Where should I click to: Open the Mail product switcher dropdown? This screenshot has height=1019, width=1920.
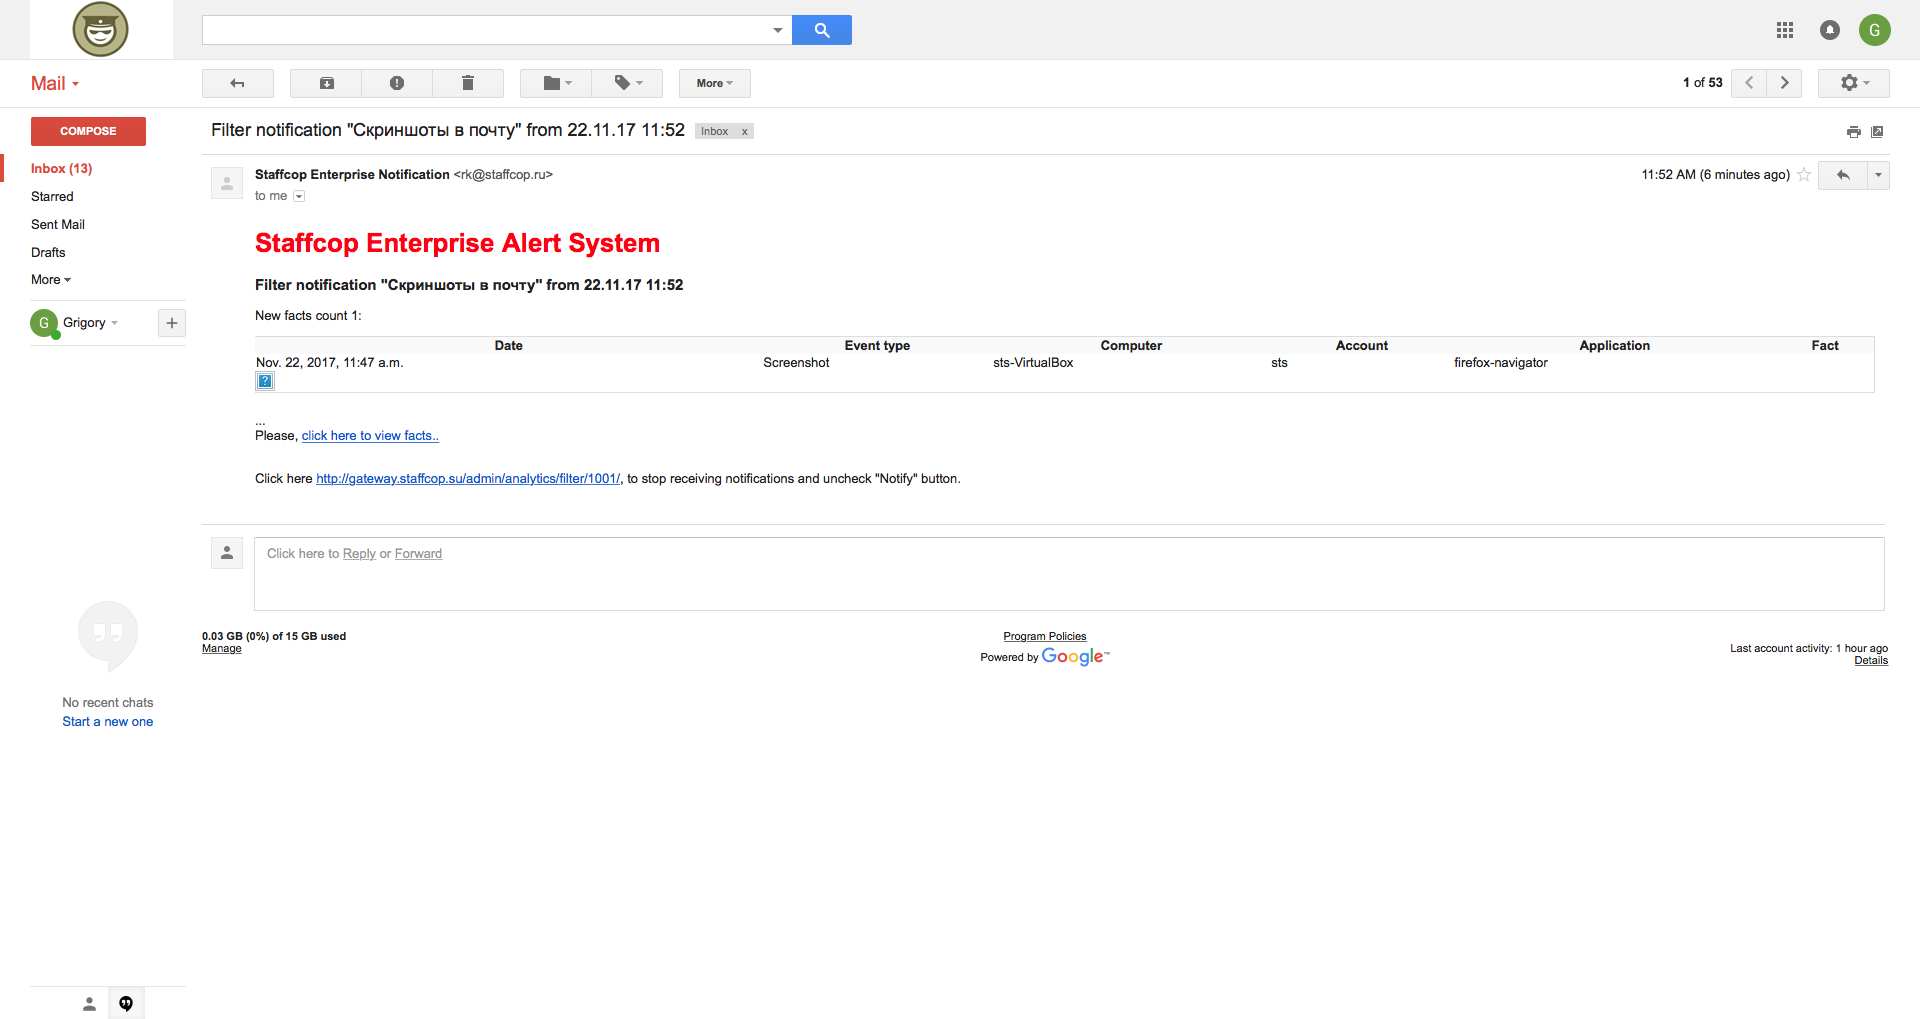tap(55, 84)
